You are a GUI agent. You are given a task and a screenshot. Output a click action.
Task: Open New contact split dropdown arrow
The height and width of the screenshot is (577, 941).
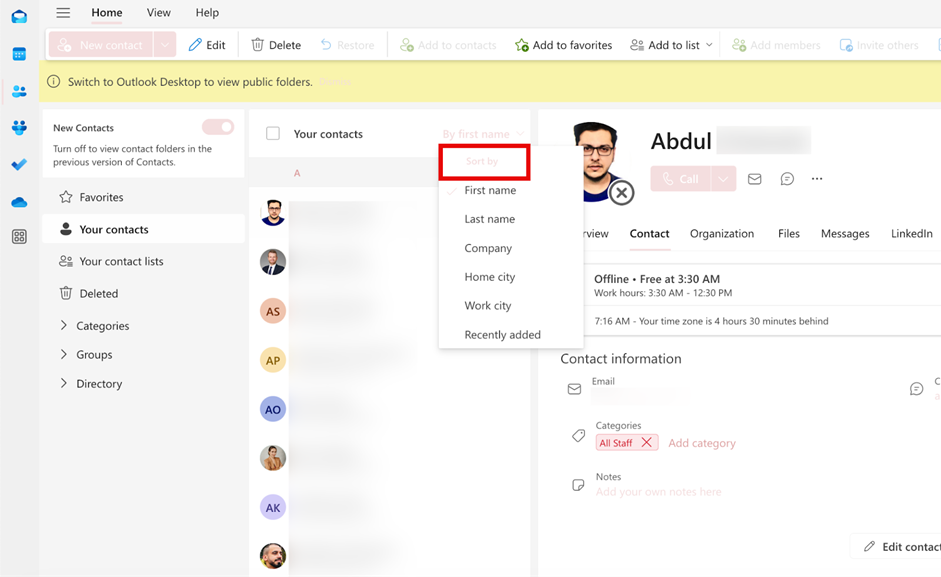(x=164, y=45)
